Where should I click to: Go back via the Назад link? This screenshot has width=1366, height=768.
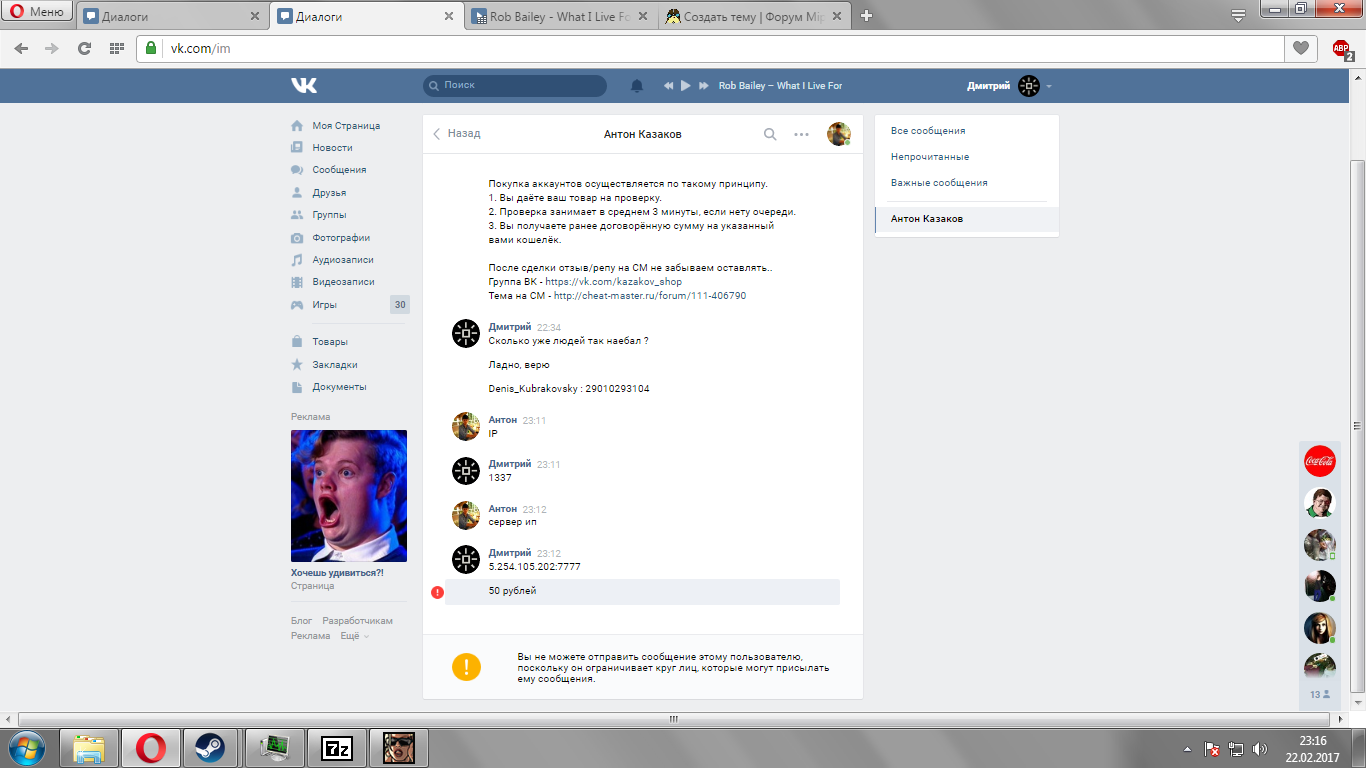457,133
